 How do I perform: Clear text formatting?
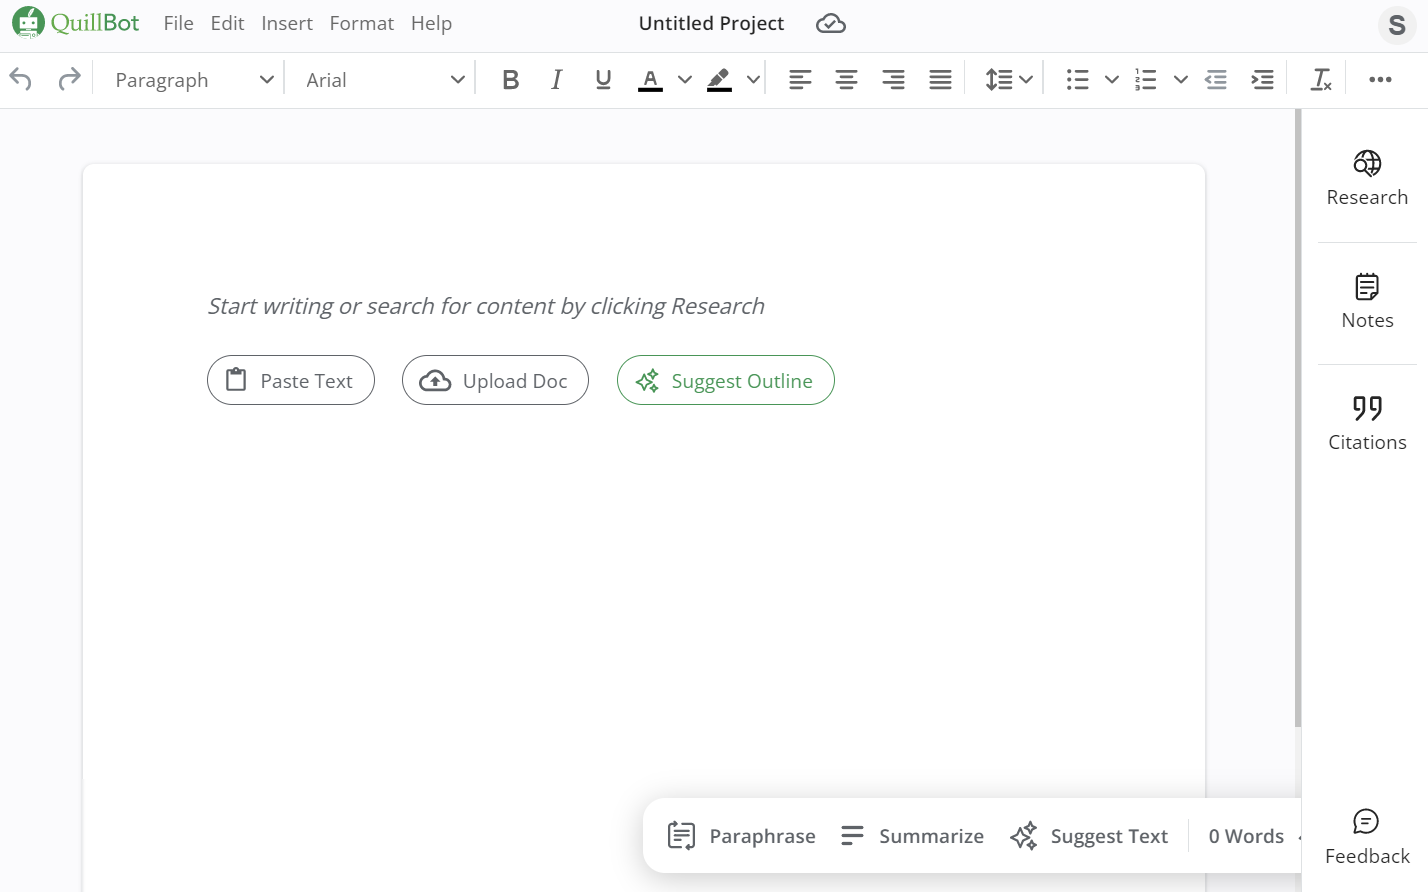pyautogui.click(x=1321, y=80)
